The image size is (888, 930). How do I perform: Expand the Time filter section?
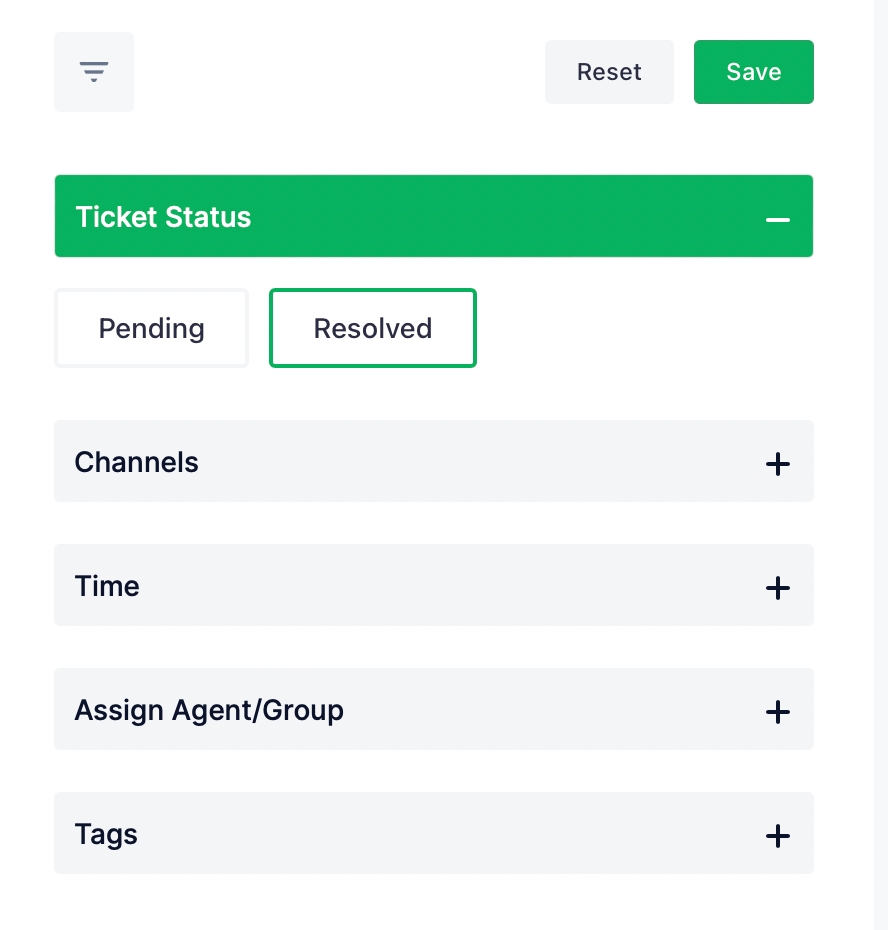coord(434,585)
